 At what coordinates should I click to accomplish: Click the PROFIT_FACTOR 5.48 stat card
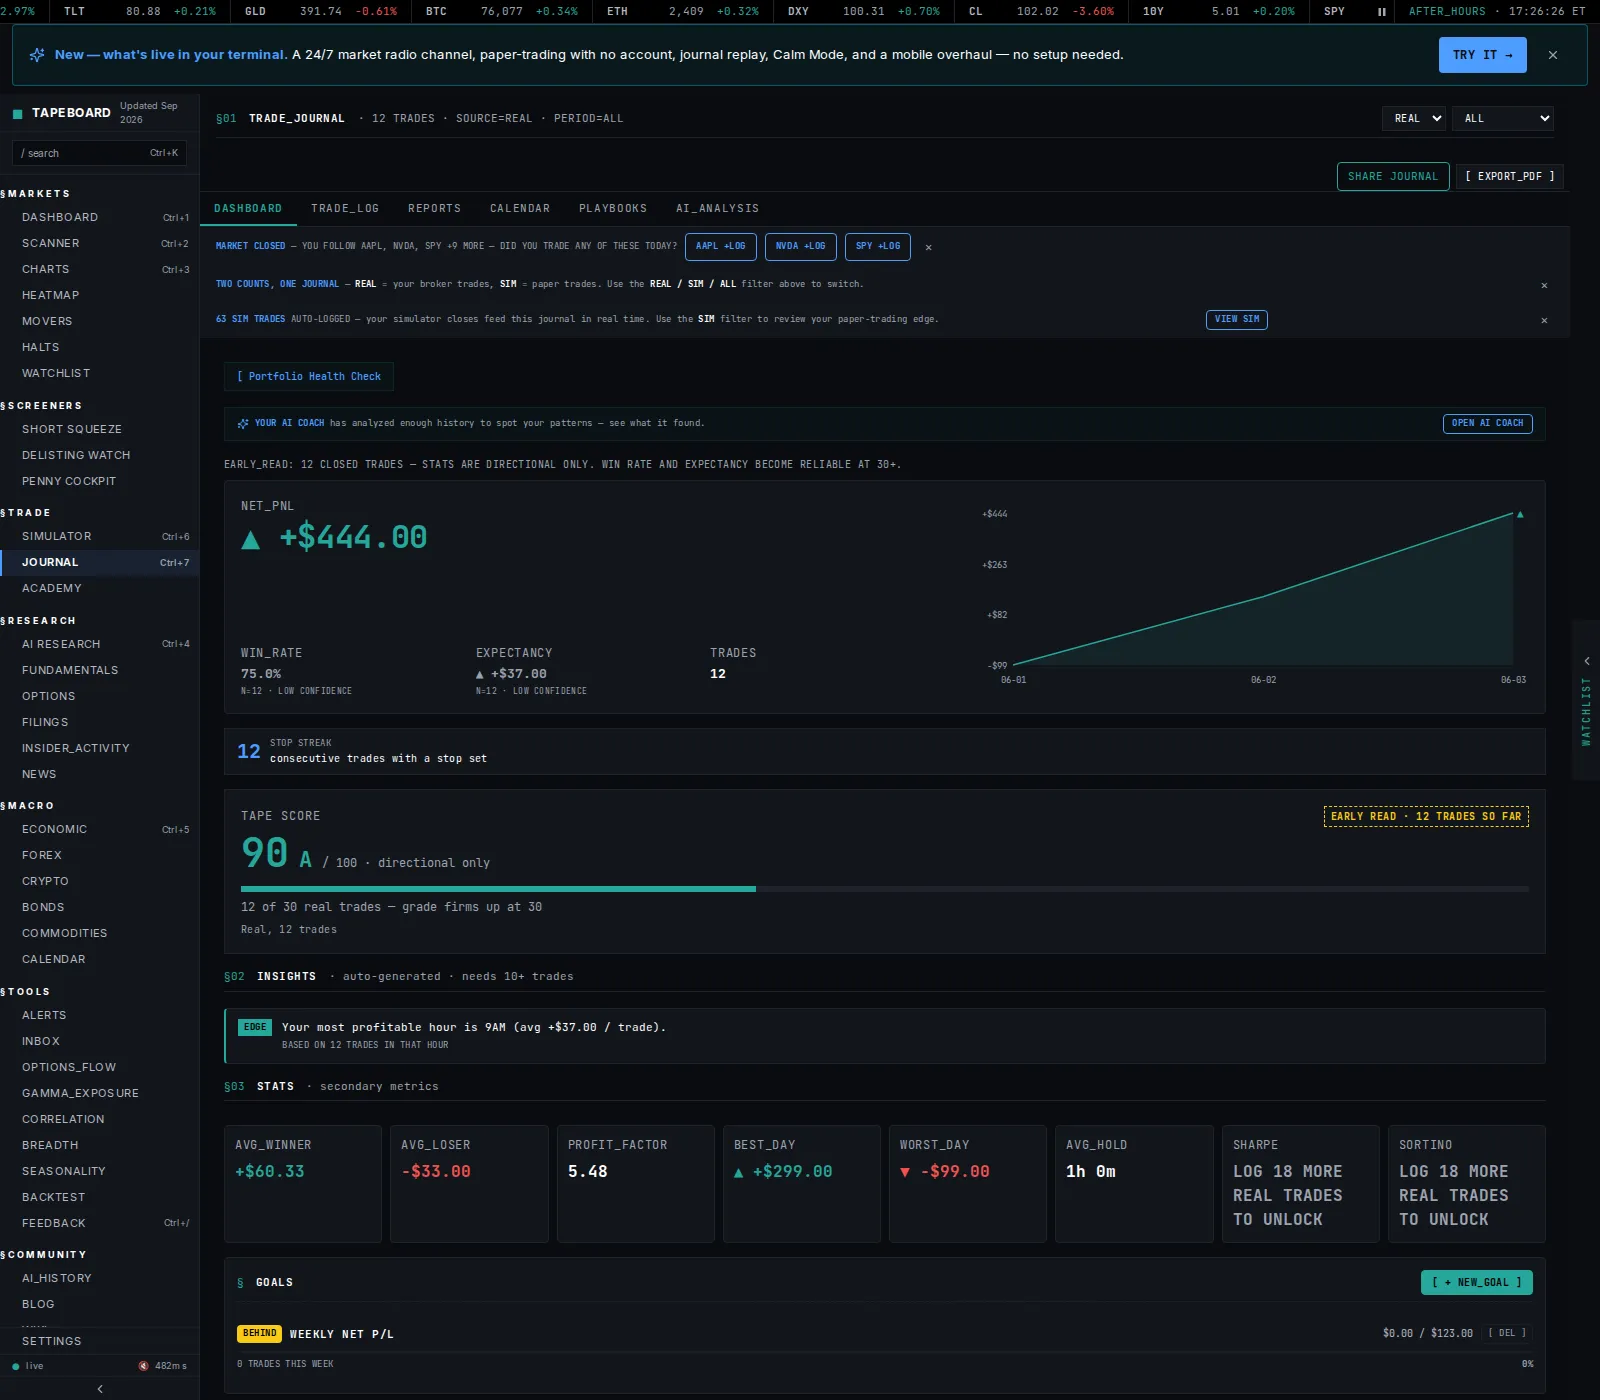[x=635, y=1184]
